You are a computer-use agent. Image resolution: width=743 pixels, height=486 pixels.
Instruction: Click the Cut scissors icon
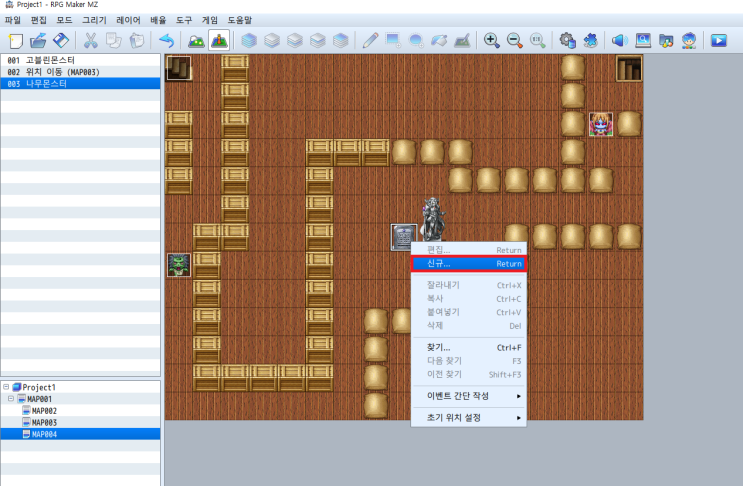tap(91, 41)
